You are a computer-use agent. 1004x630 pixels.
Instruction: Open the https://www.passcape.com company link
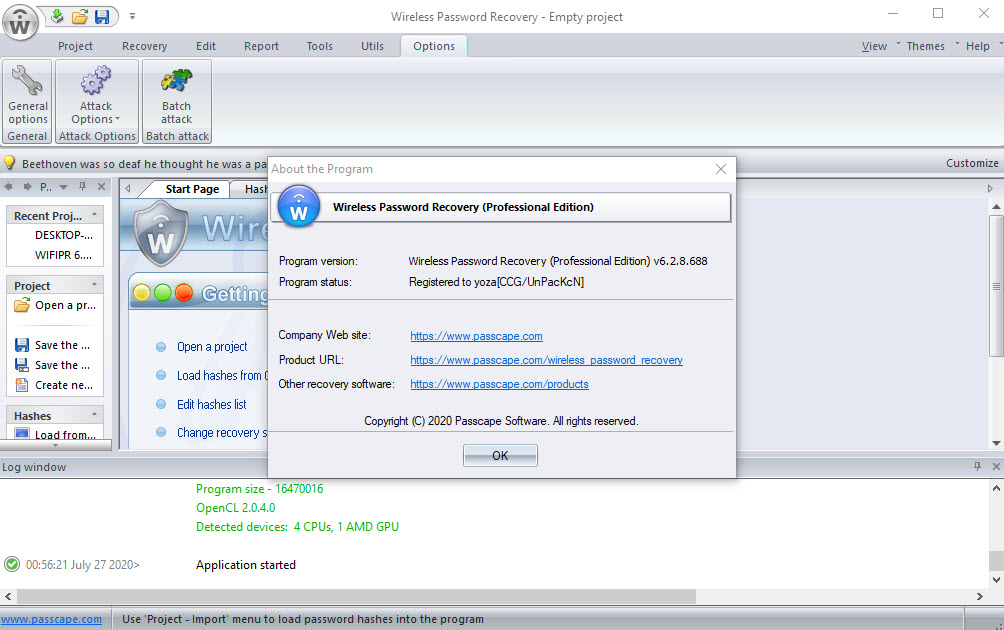[476, 336]
